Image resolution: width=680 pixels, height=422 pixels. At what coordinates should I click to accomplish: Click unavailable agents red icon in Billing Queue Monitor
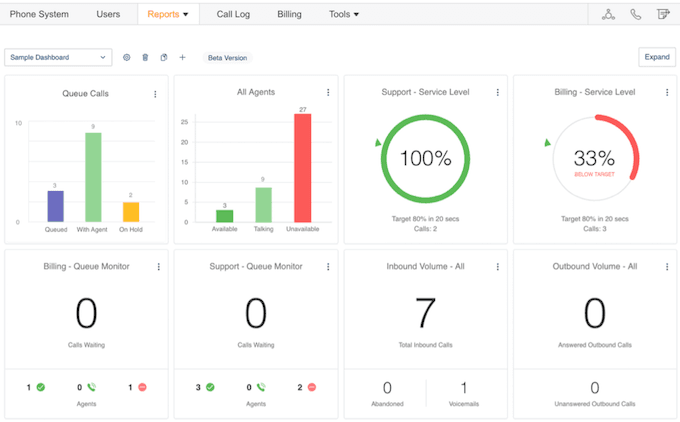point(142,387)
